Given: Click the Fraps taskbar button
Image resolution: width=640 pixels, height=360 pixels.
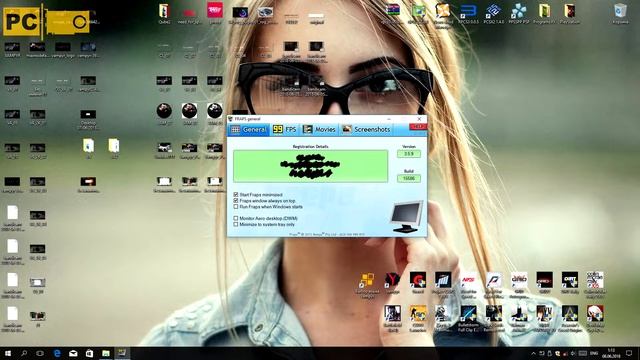Looking at the screenshot, I should click(122, 353).
